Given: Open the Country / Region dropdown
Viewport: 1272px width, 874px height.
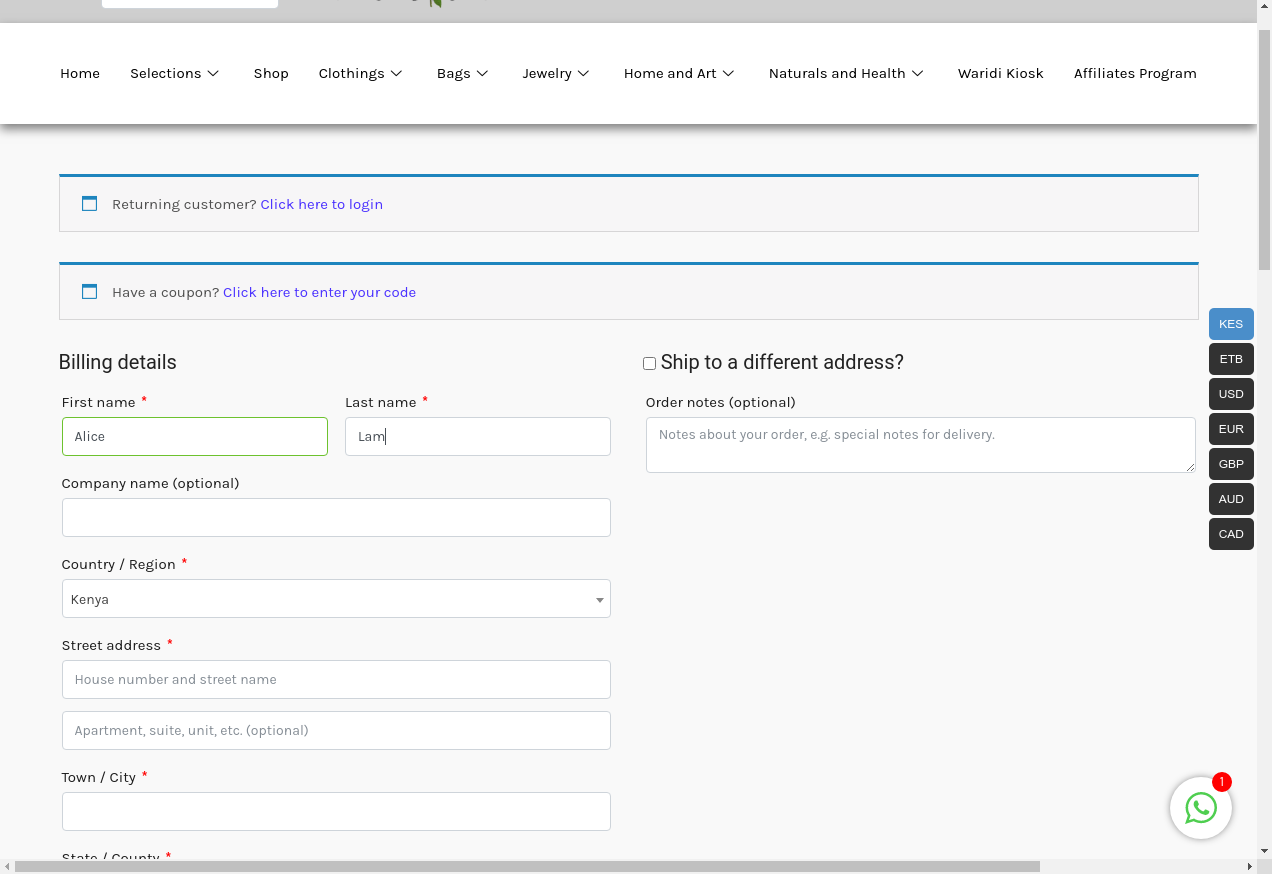Looking at the screenshot, I should click(336, 599).
